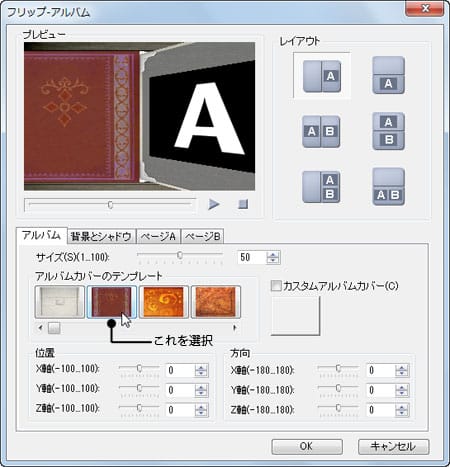This screenshot has height=467, width=450.
Task: Open the 背景とシャドウ tab
Action: [101, 237]
